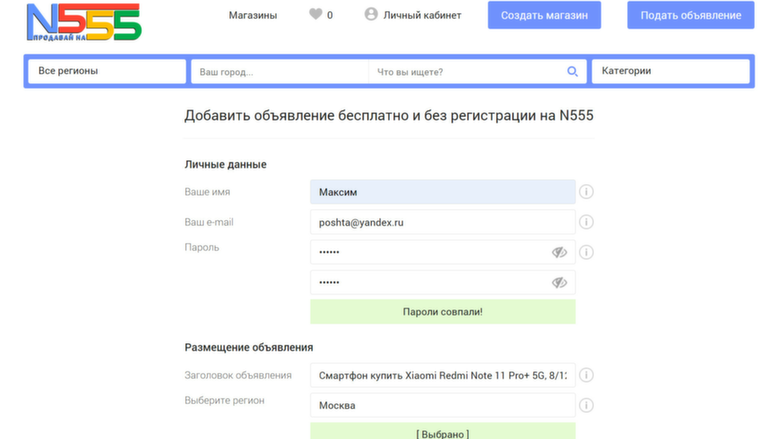Viewport: 780px width, 439px height.
Task: Show info for the name field
Action: coord(587,192)
